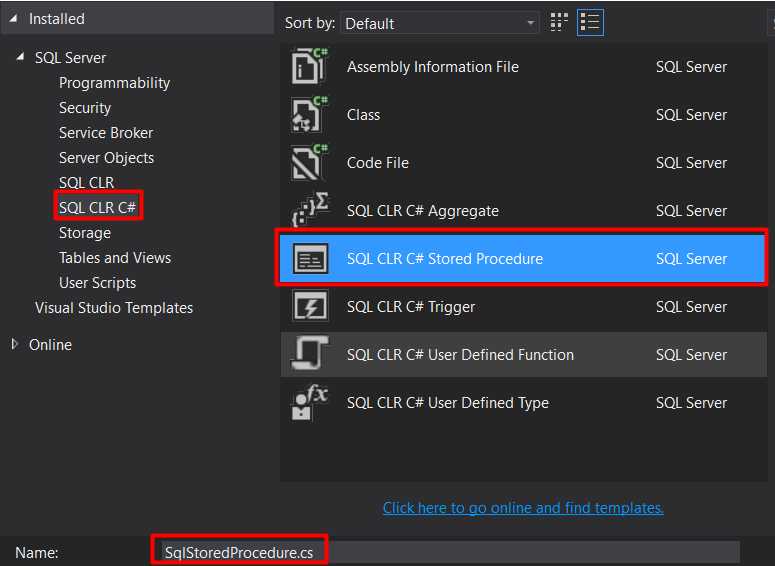Choose 'Code File' template name
This screenshot has height=566, width=775.
(x=378, y=163)
